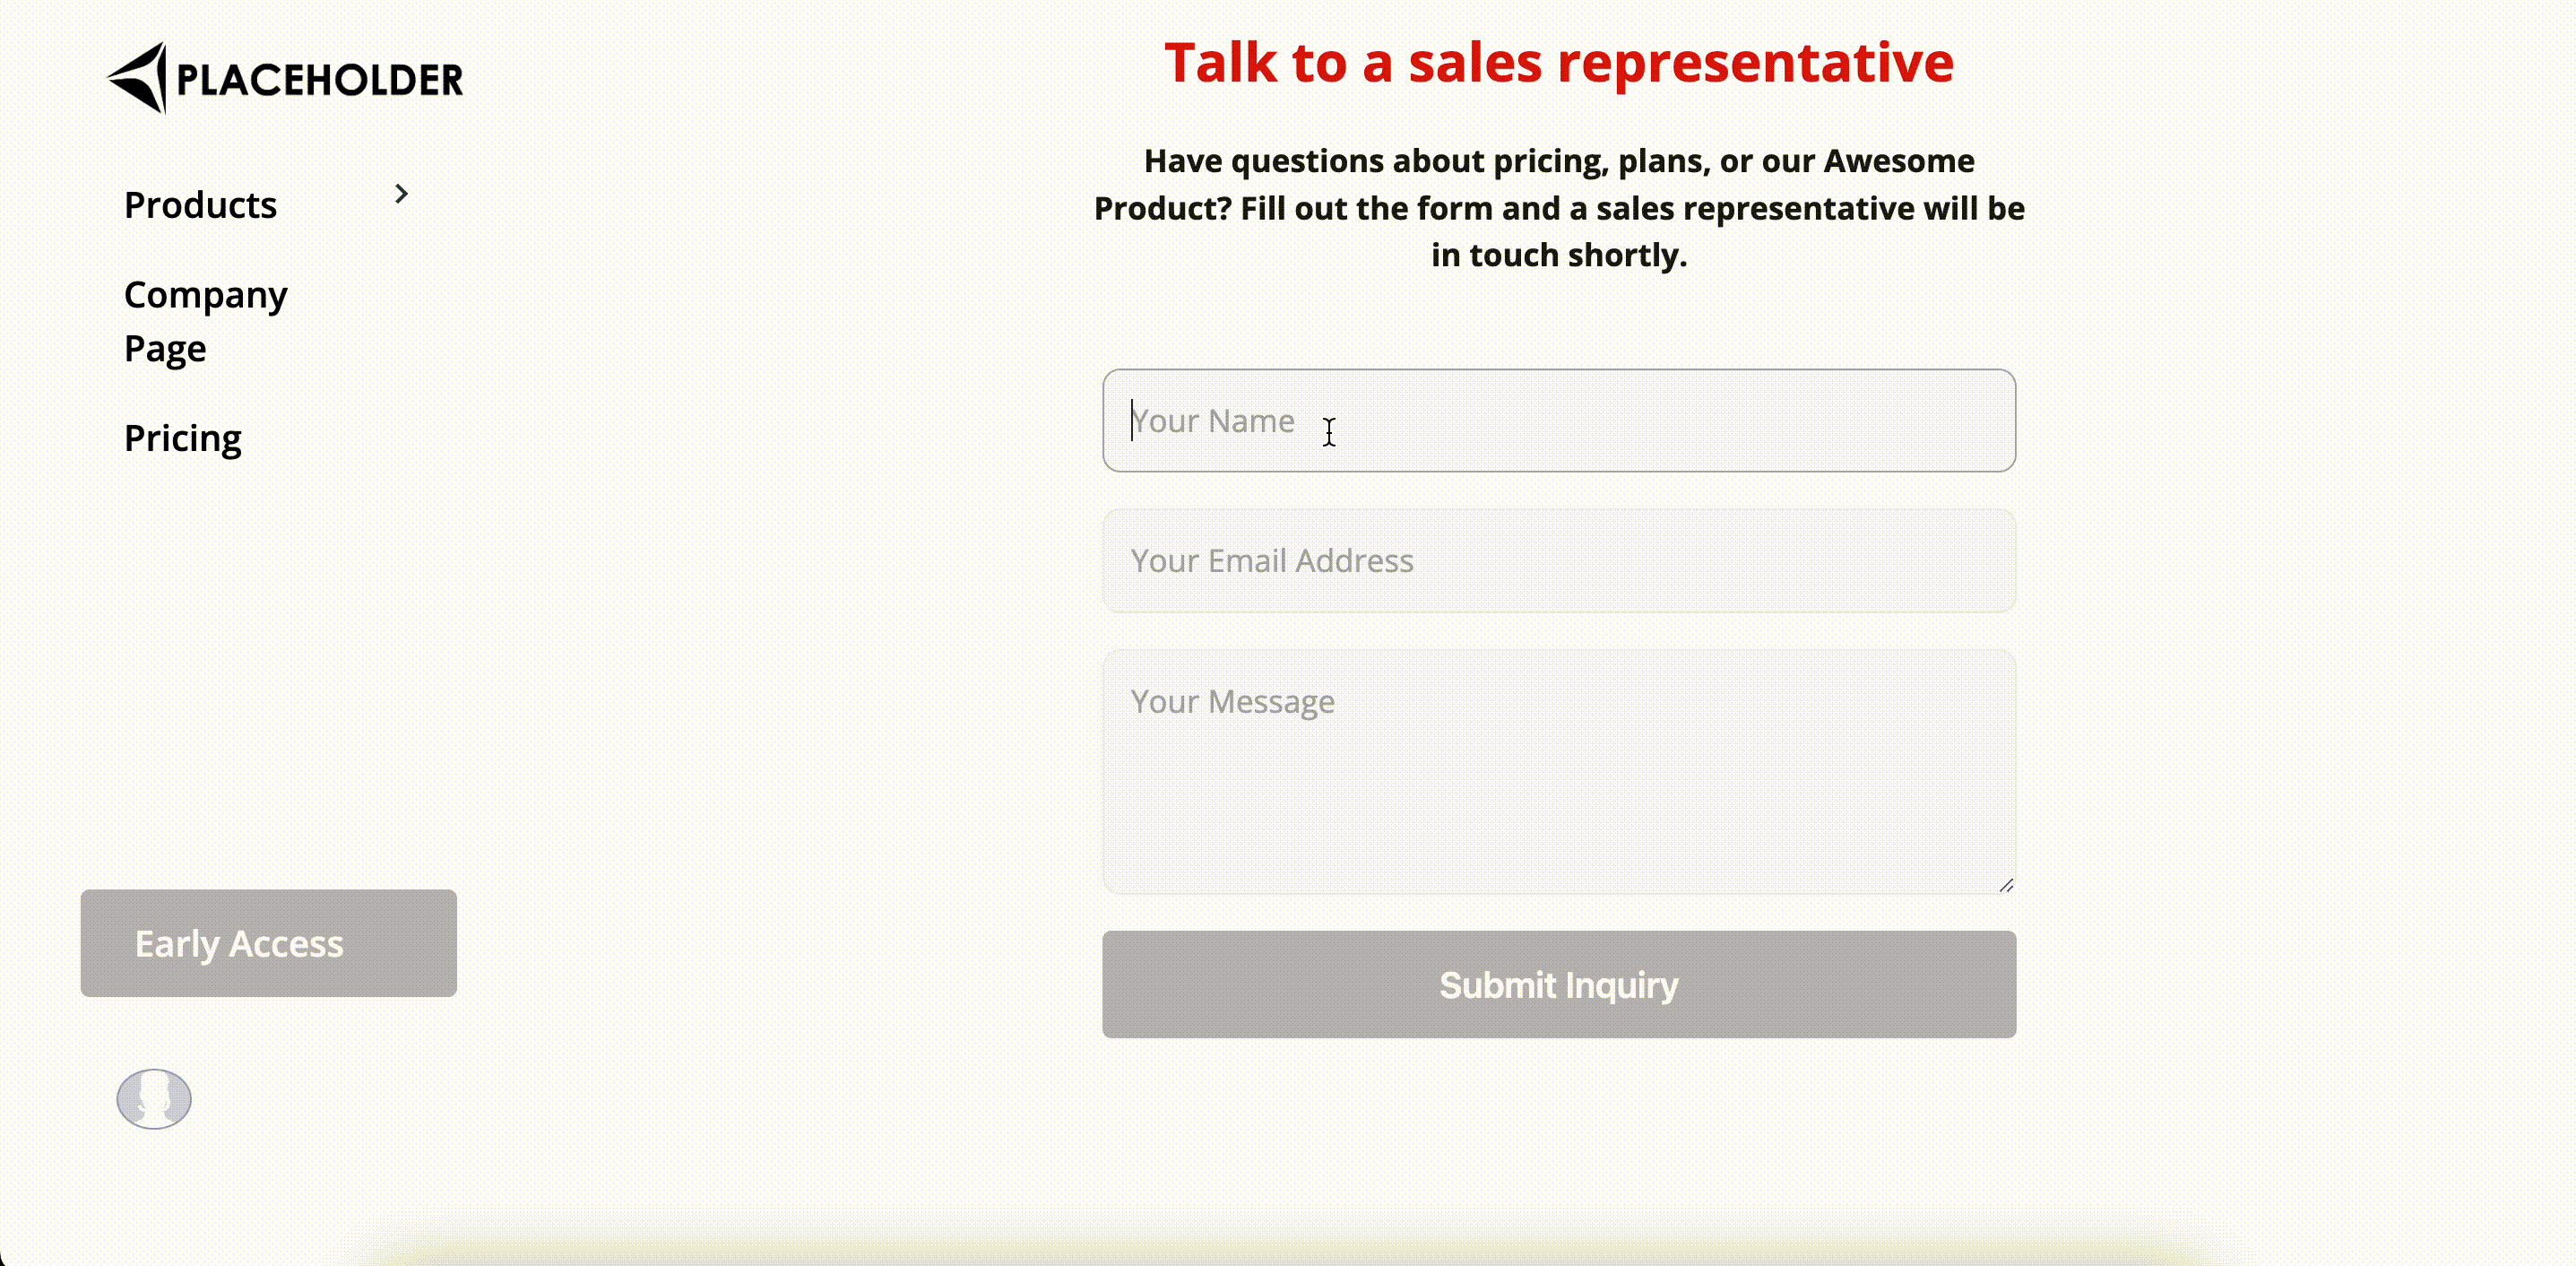
Task: Click the Early Access button
Action: (x=267, y=942)
